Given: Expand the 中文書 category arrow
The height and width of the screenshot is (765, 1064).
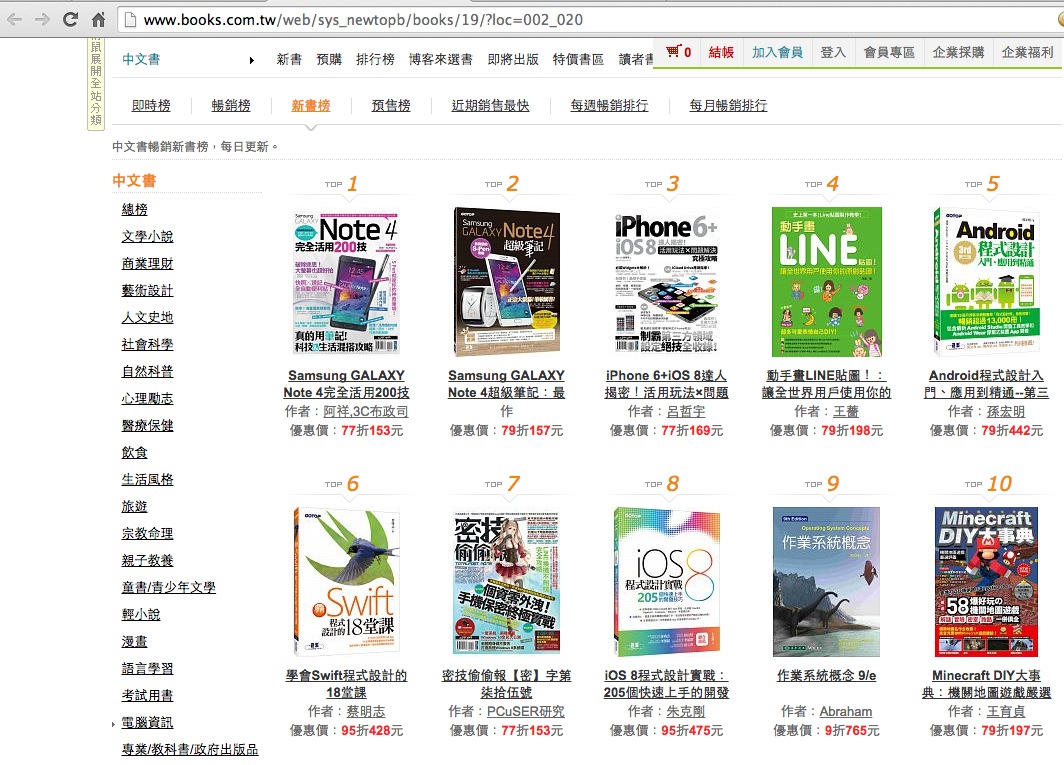Looking at the screenshot, I should [x=252, y=60].
